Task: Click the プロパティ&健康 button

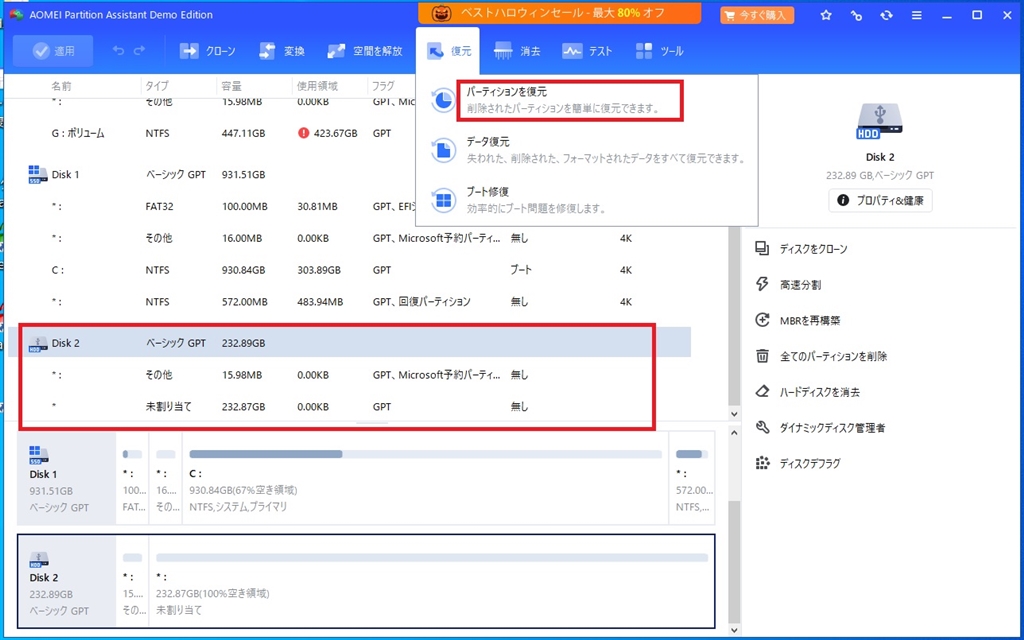Action: (880, 200)
